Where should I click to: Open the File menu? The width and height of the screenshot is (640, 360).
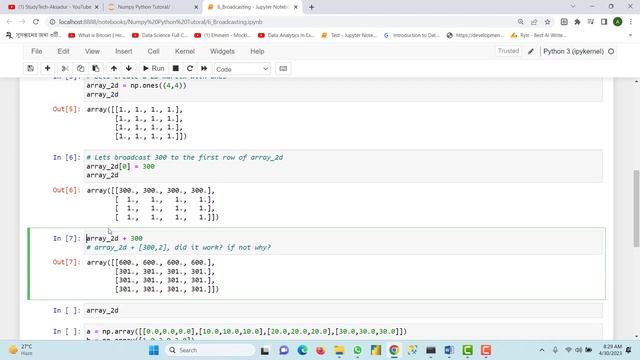(x=36, y=51)
